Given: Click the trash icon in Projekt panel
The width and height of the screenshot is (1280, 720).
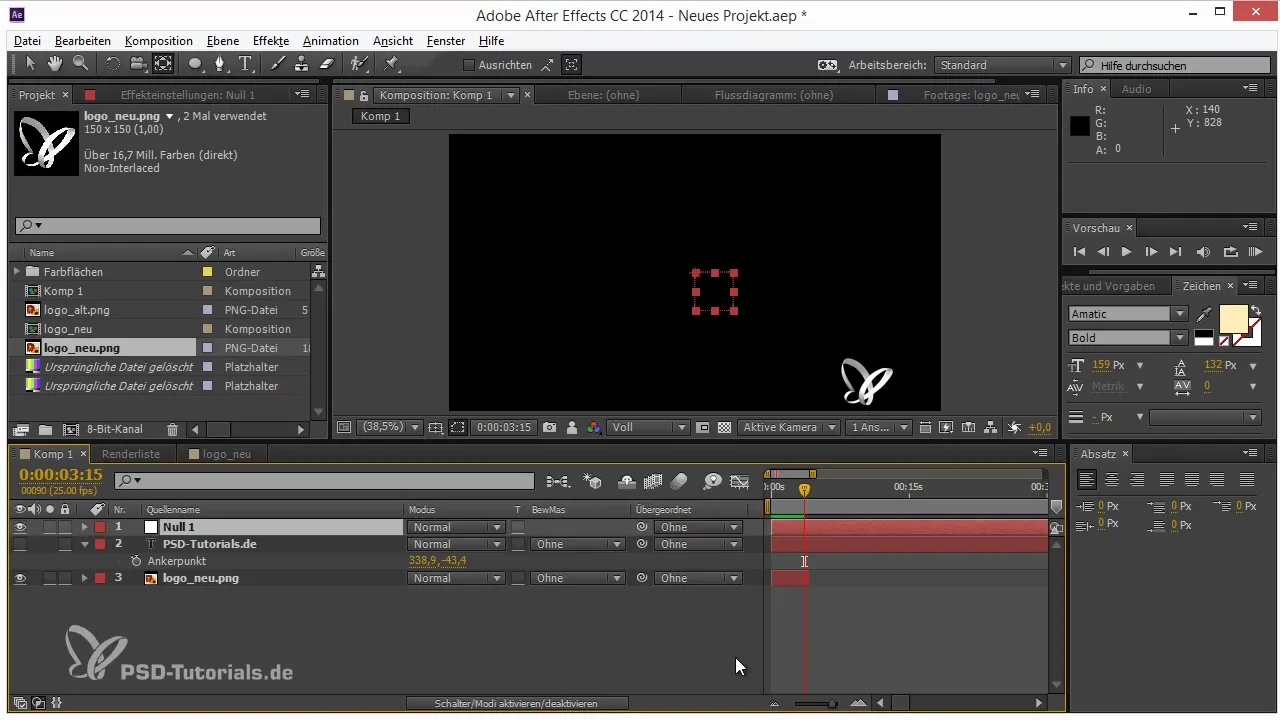Looking at the screenshot, I should (x=172, y=429).
